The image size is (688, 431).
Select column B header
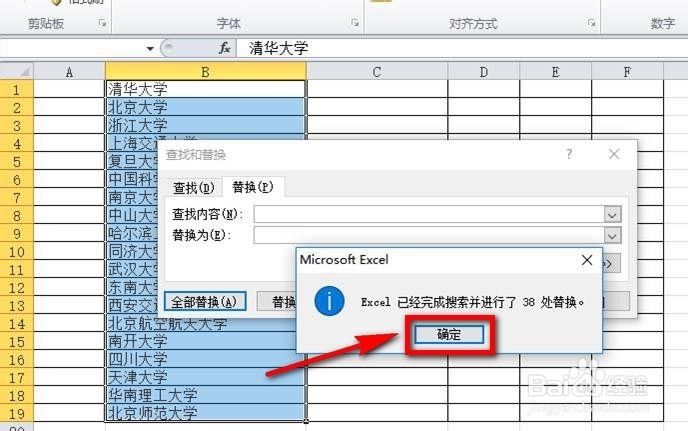click(x=205, y=72)
